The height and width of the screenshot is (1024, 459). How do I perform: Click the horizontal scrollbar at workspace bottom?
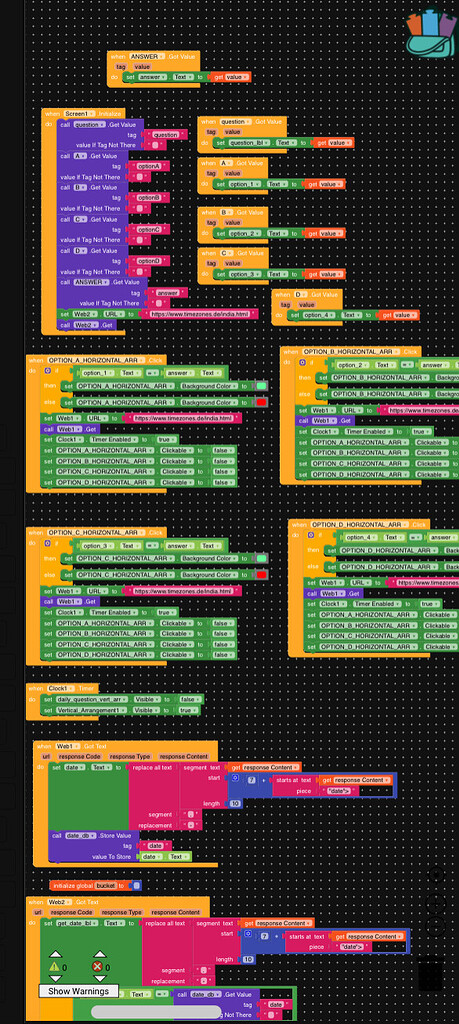(156, 1012)
